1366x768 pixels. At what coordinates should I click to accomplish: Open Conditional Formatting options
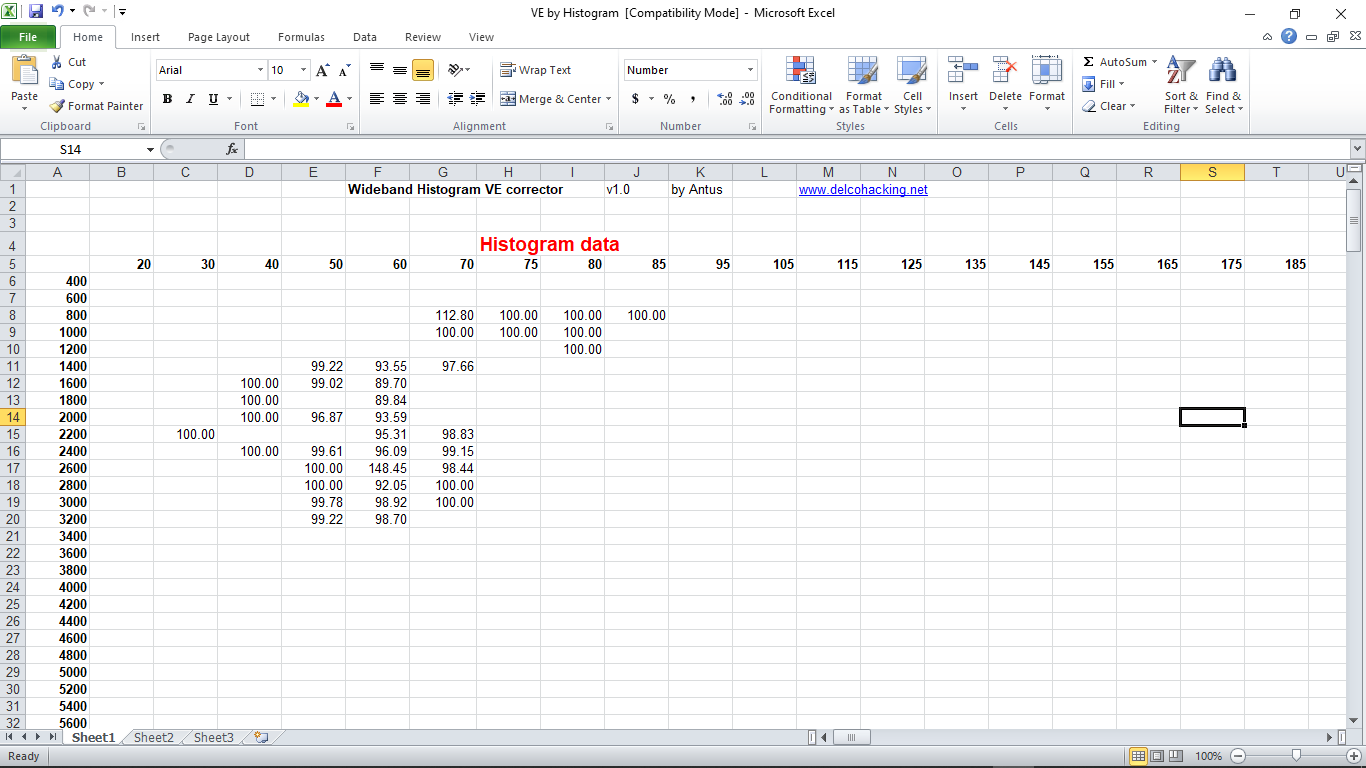[800, 85]
